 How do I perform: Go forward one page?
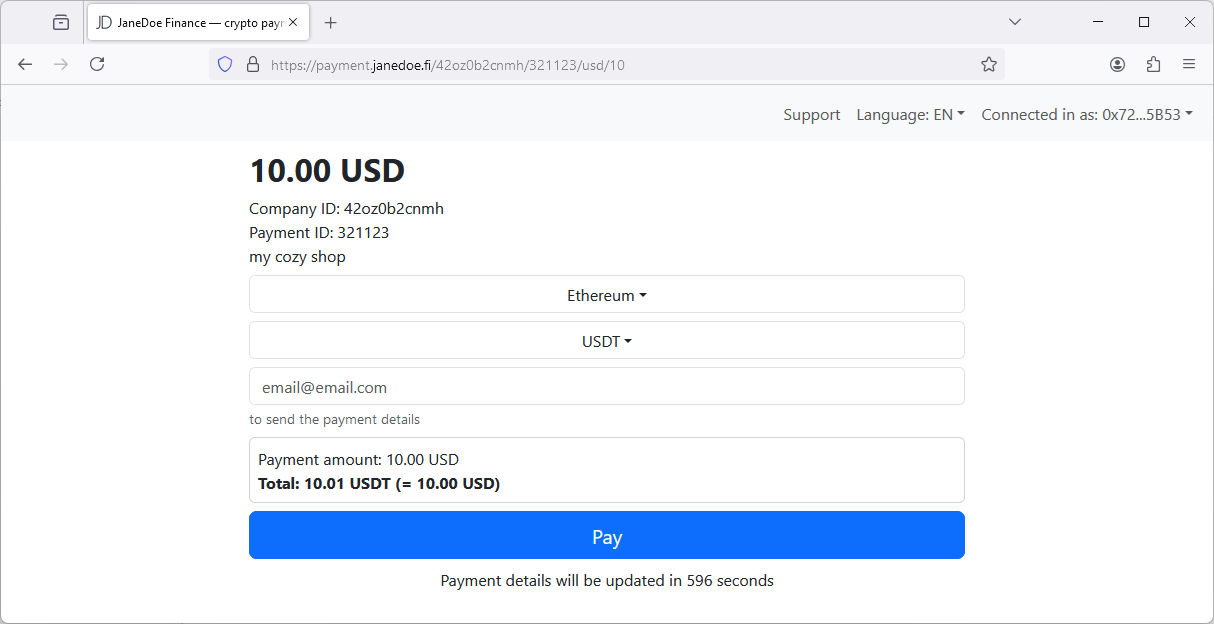click(x=61, y=64)
